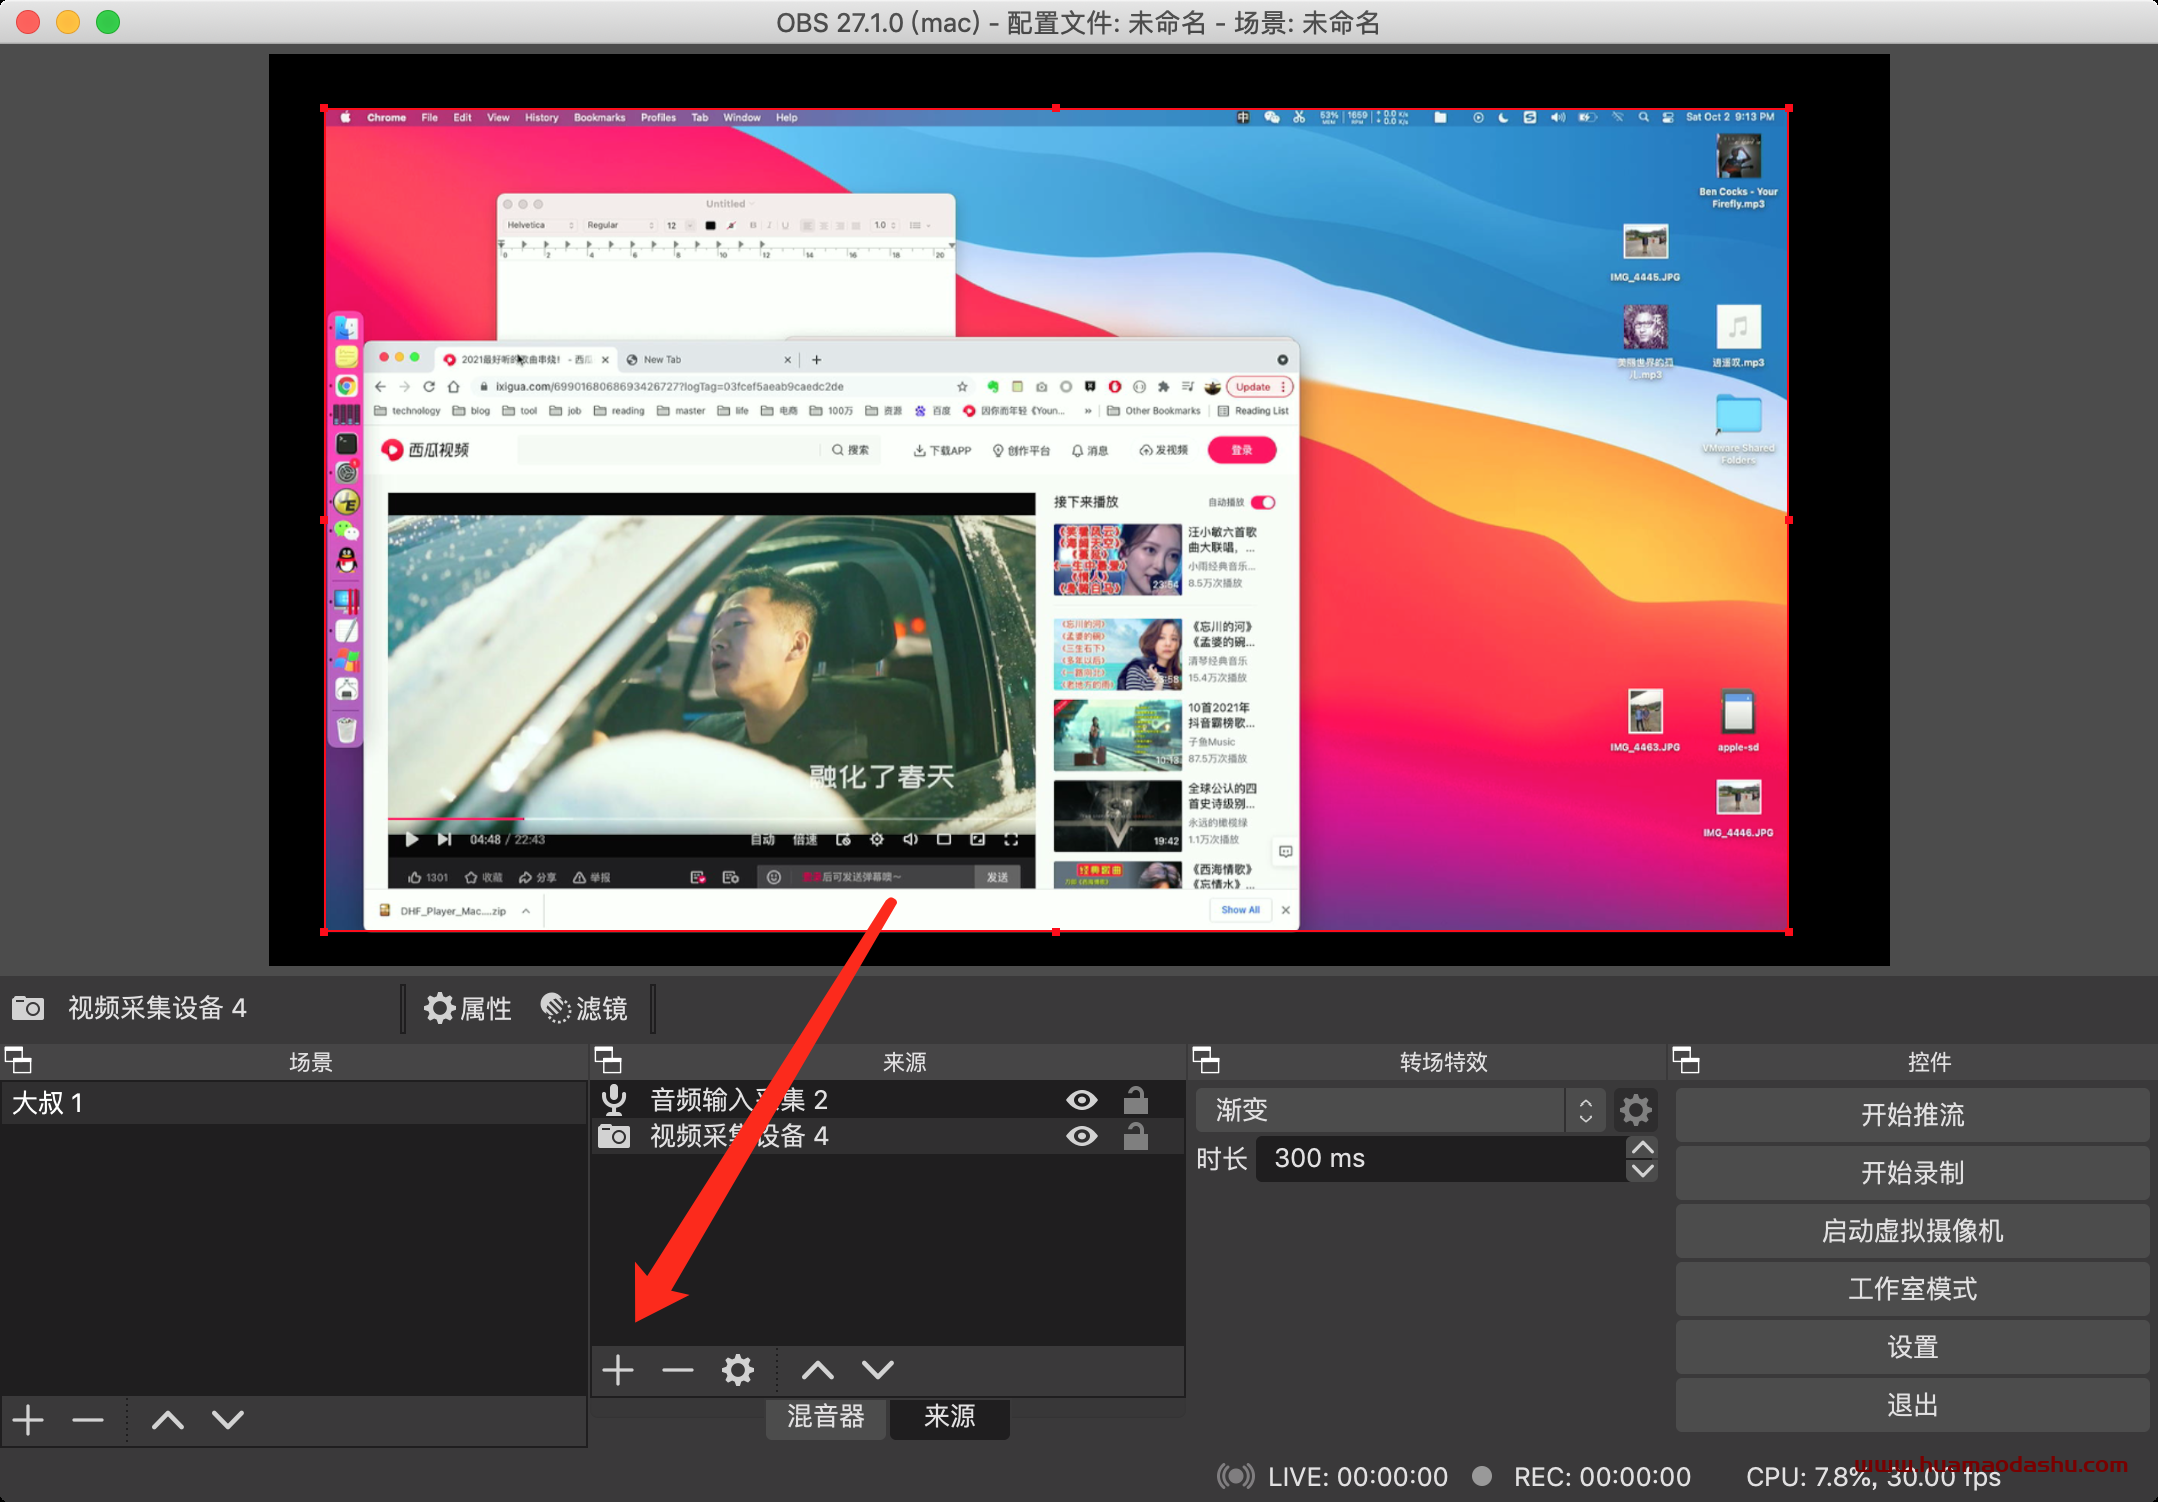This screenshot has height=1502, width=2158.
Task: Open 设置 settings button
Action: pyautogui.click(x=1912, y=1346)
